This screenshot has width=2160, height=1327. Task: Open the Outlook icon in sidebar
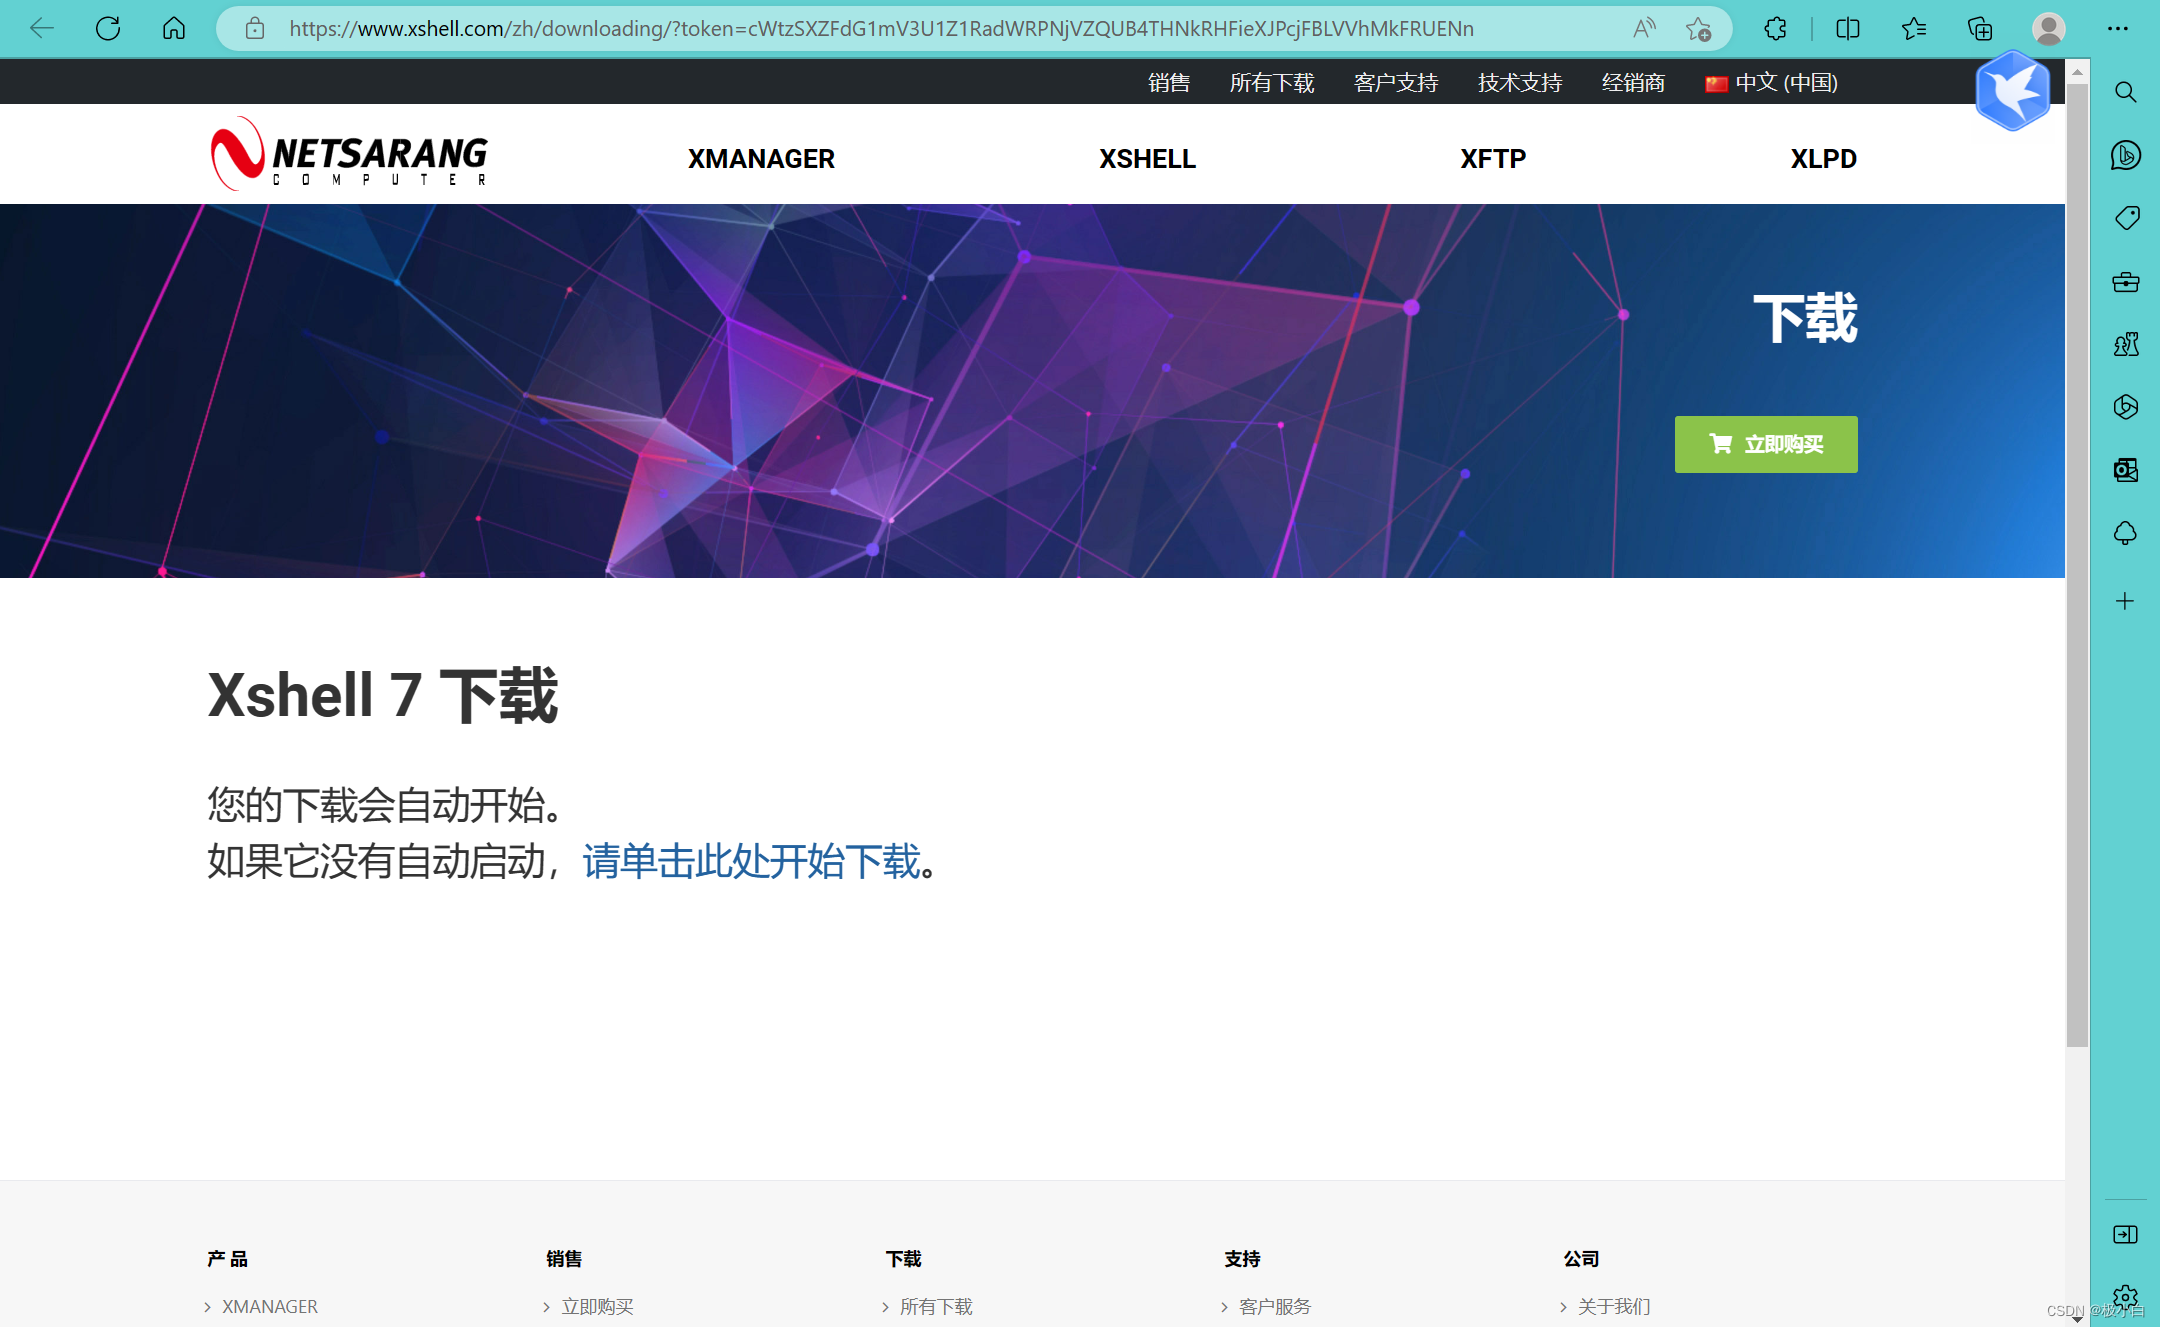(2125, 470)
